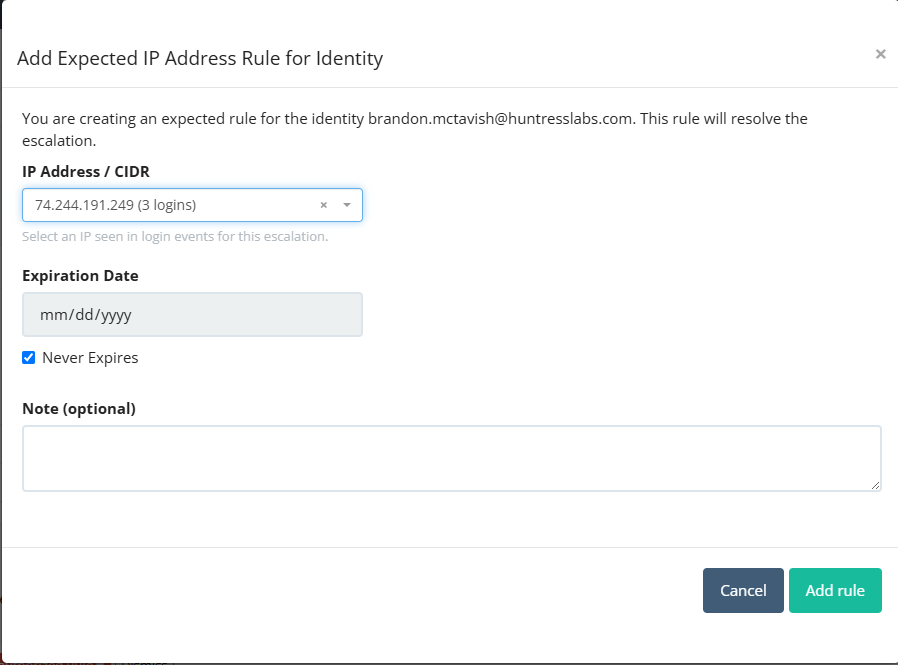Click the "Select an IP seen" hint text

[x=175, y=237]
